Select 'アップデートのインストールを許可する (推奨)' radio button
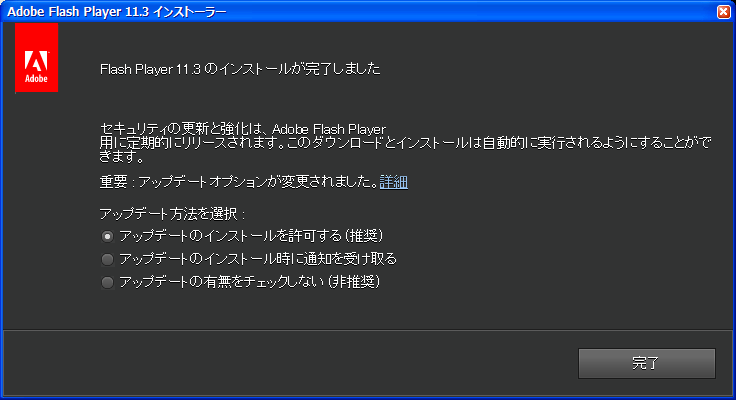This screenshot has height=400, width=736. (108, 236)
